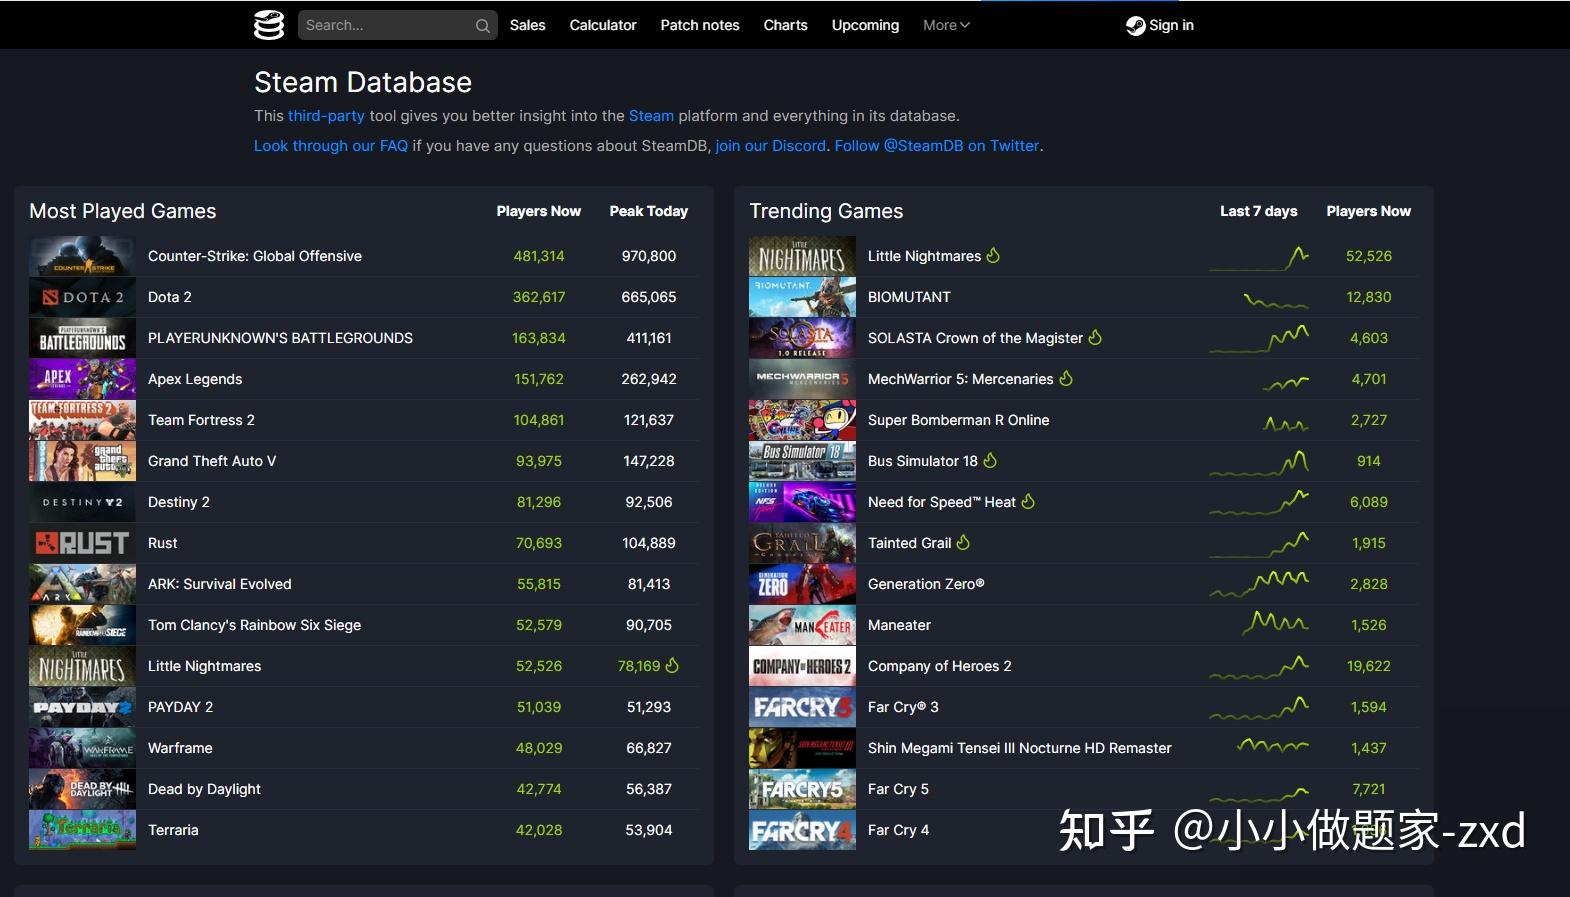Open Super Bomberman R Online link
This screenshot has height=897, width=1570.
pos(958,420)
